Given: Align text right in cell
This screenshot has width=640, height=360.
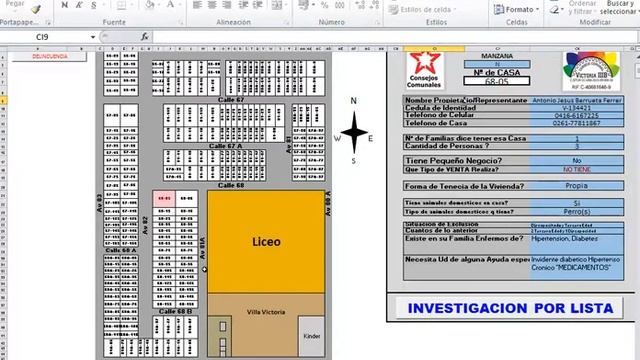Looking at the screenshot, I should pos(227,5).
